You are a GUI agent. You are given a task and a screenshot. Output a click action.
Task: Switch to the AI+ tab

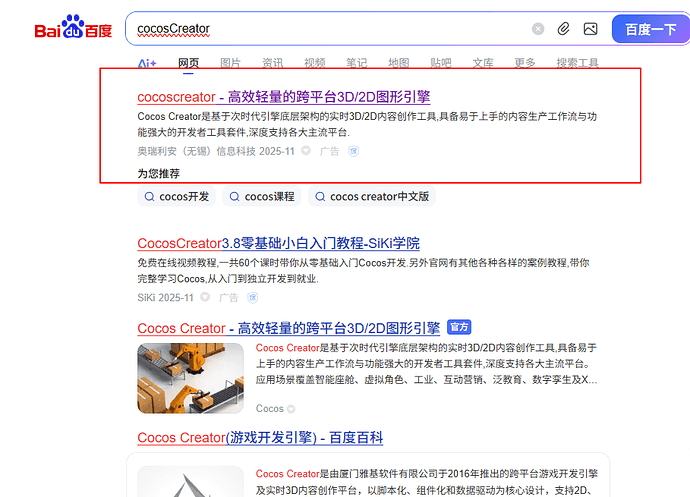pos(147,63)
